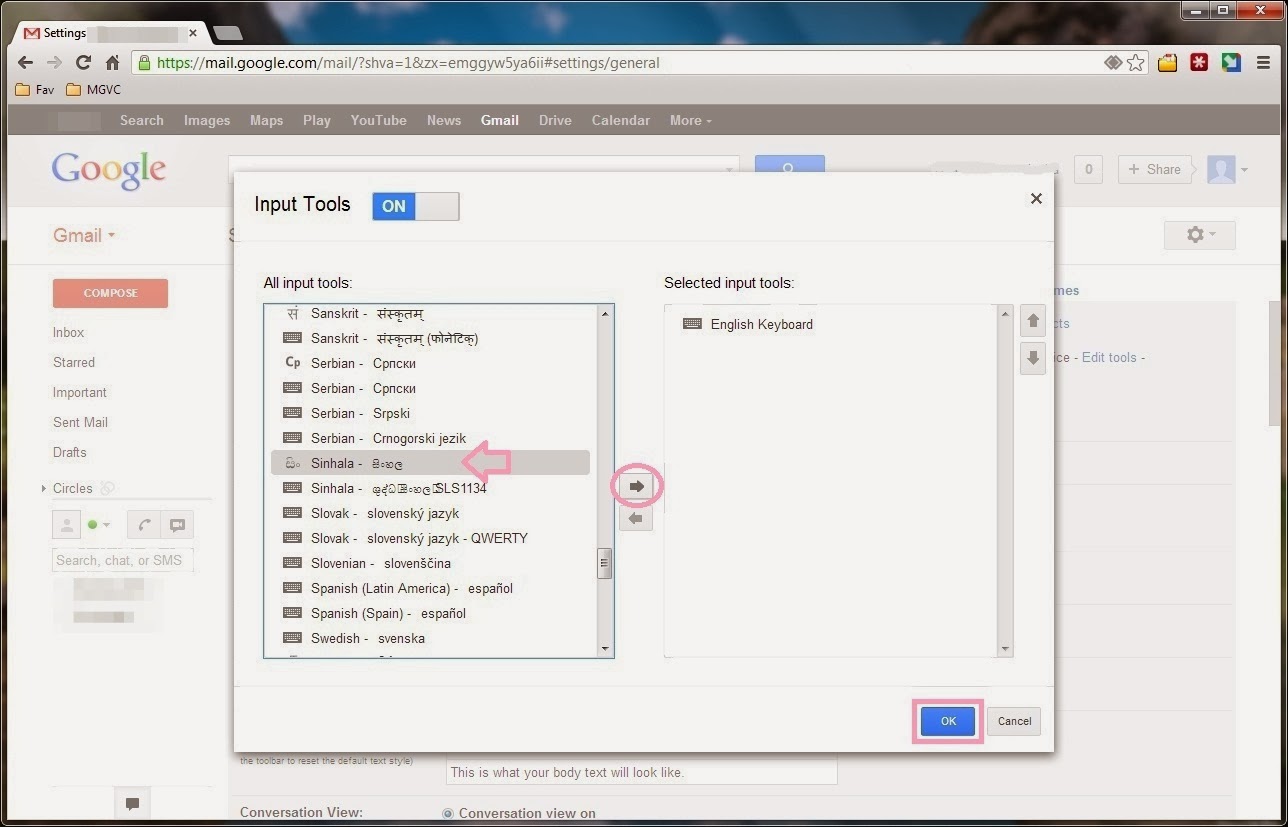Move English Keyboard up with the up-arrow icon
Viewport: 1288px width, 827px height.
[x=1032, y=320]
